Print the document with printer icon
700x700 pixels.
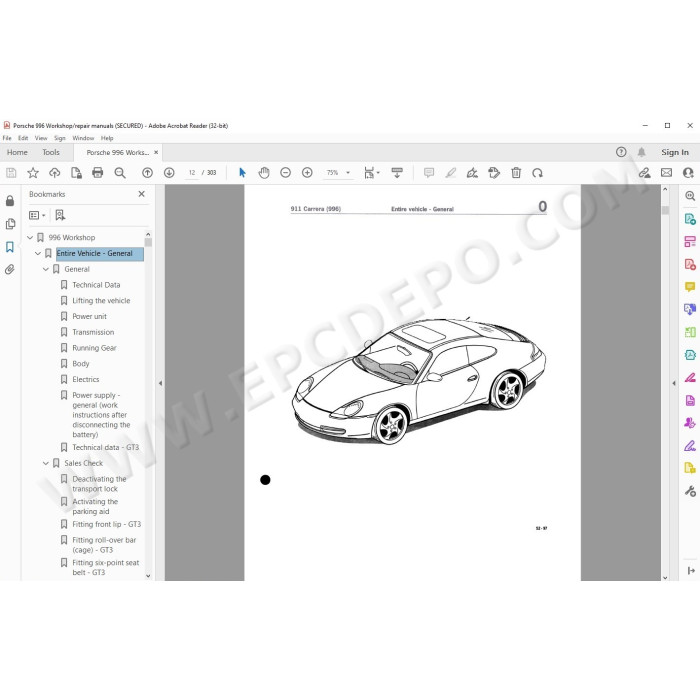click(97, 173)
